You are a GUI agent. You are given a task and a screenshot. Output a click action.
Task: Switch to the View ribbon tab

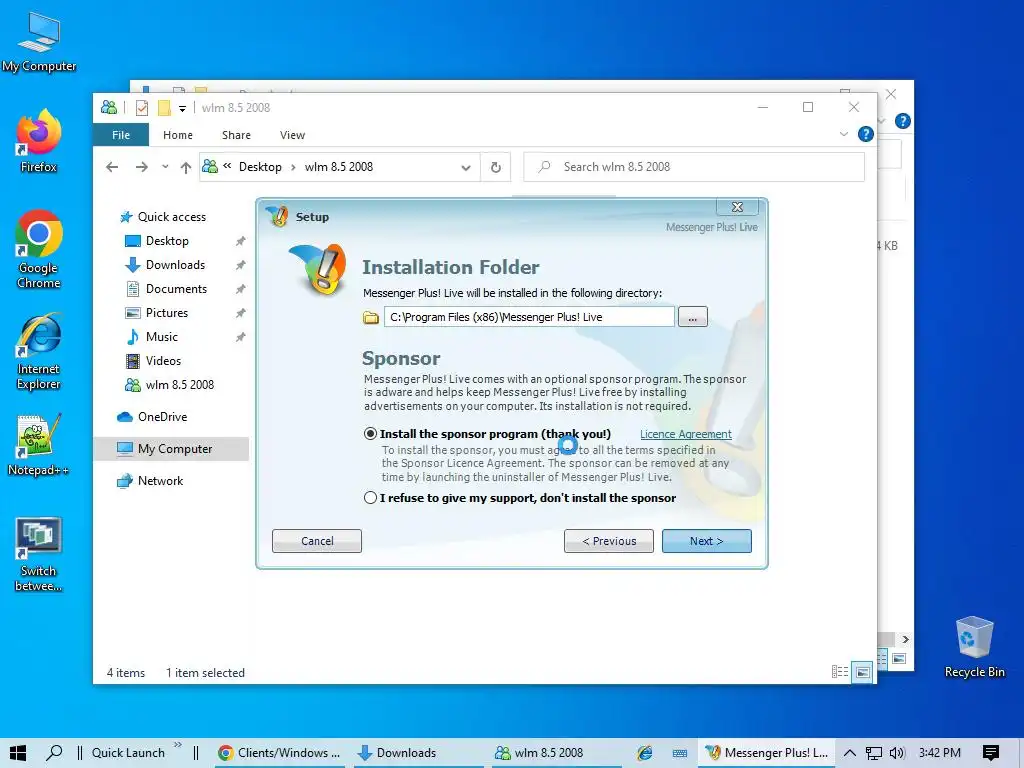(292, 135)
